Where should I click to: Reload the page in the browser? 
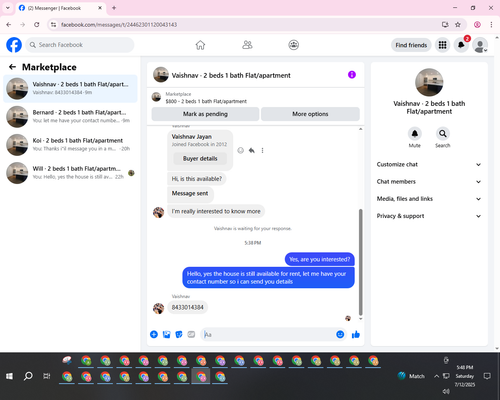click(x=37, y=25)
